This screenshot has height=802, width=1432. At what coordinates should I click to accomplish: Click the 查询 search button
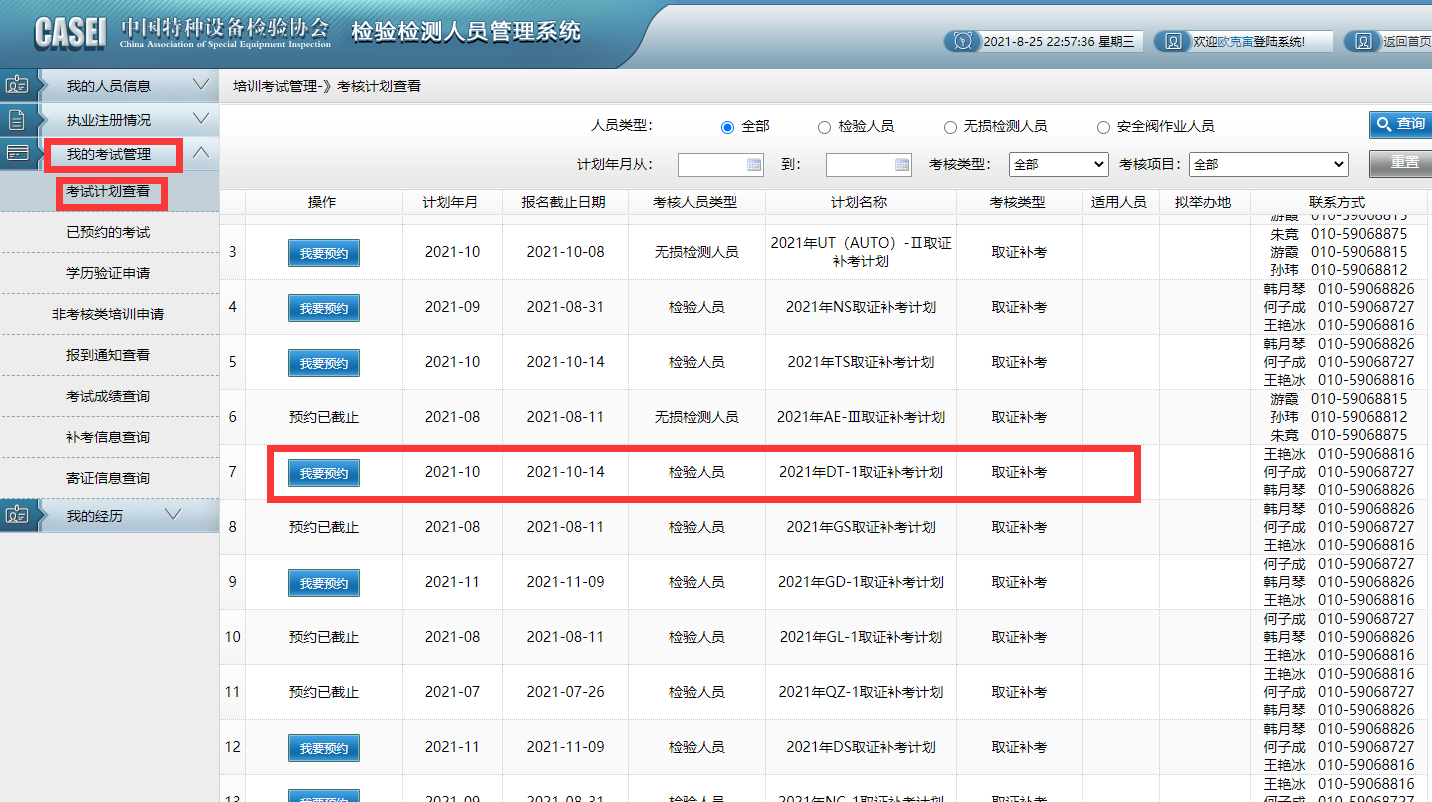[1400, 124]
